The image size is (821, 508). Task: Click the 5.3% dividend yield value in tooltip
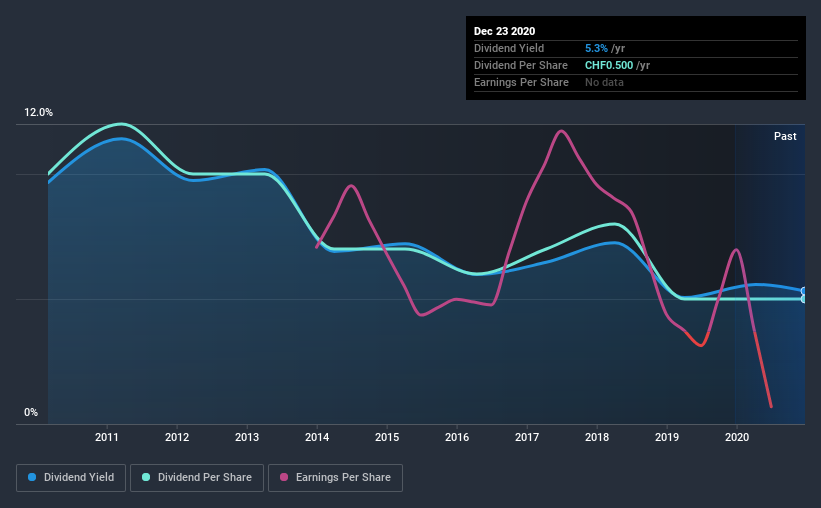click(x=596, y=48)
